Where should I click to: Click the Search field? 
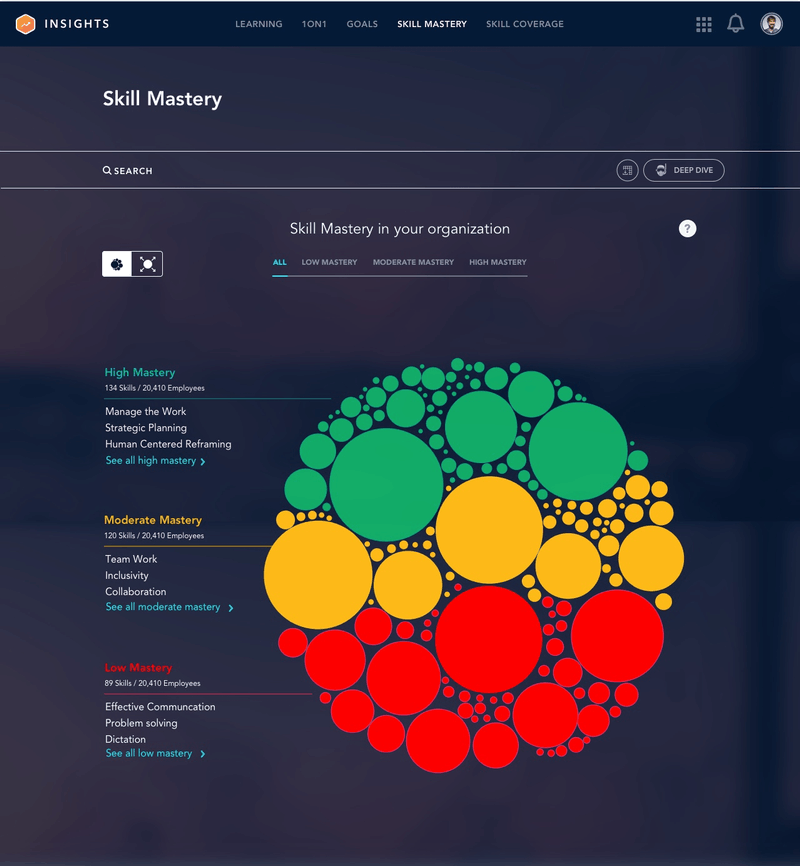[128, 171]
